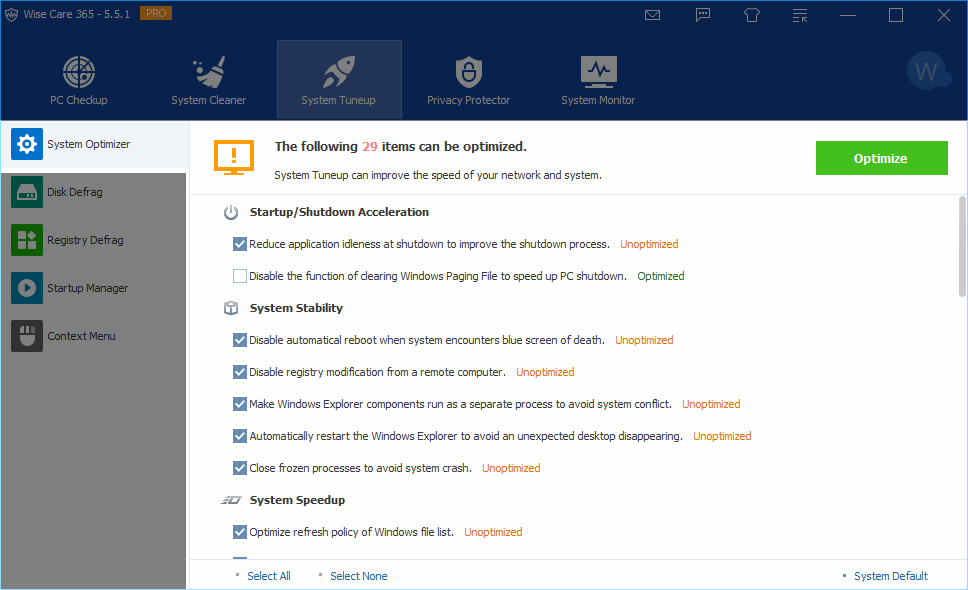Uncheck Close frozen processes to avoid crash

[x=240, y=468]
